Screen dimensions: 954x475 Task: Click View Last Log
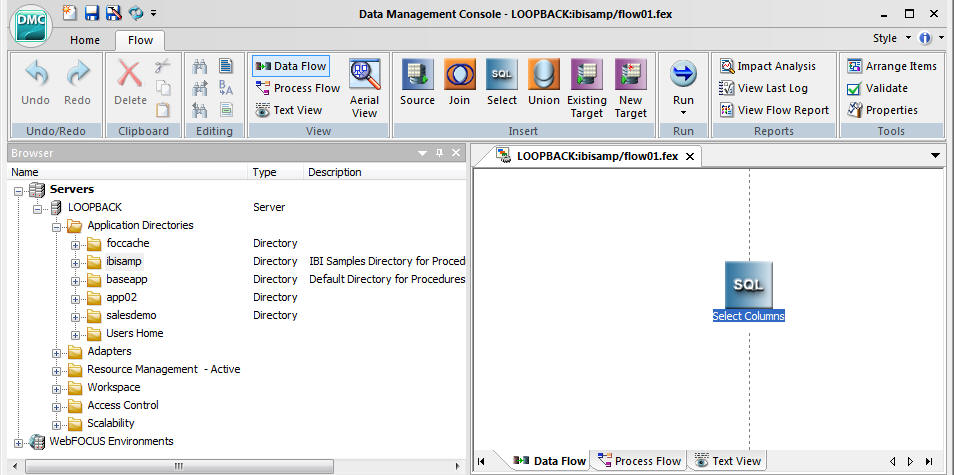[x=764, y=88]
